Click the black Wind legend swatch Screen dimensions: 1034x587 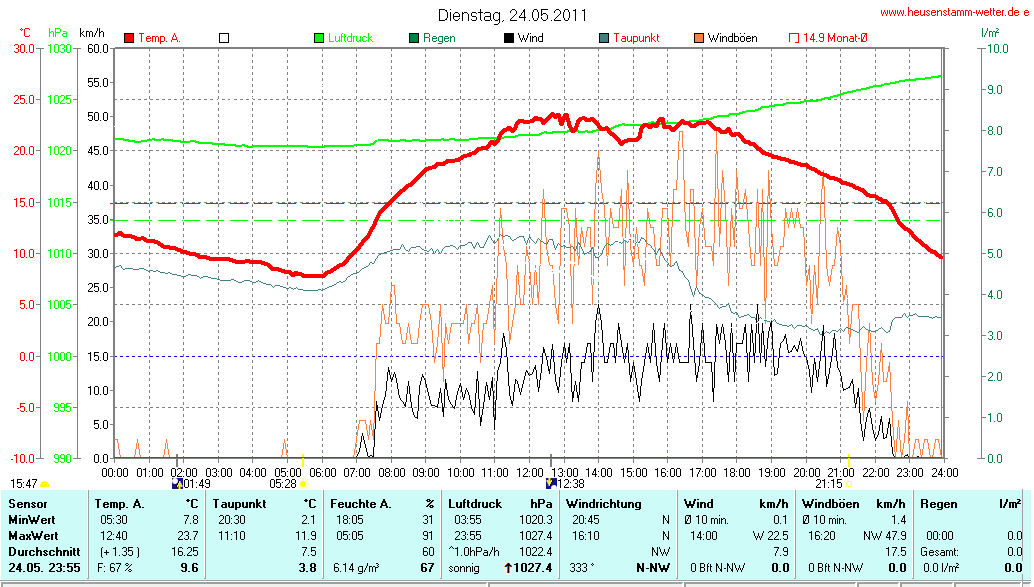click(509, 38)
